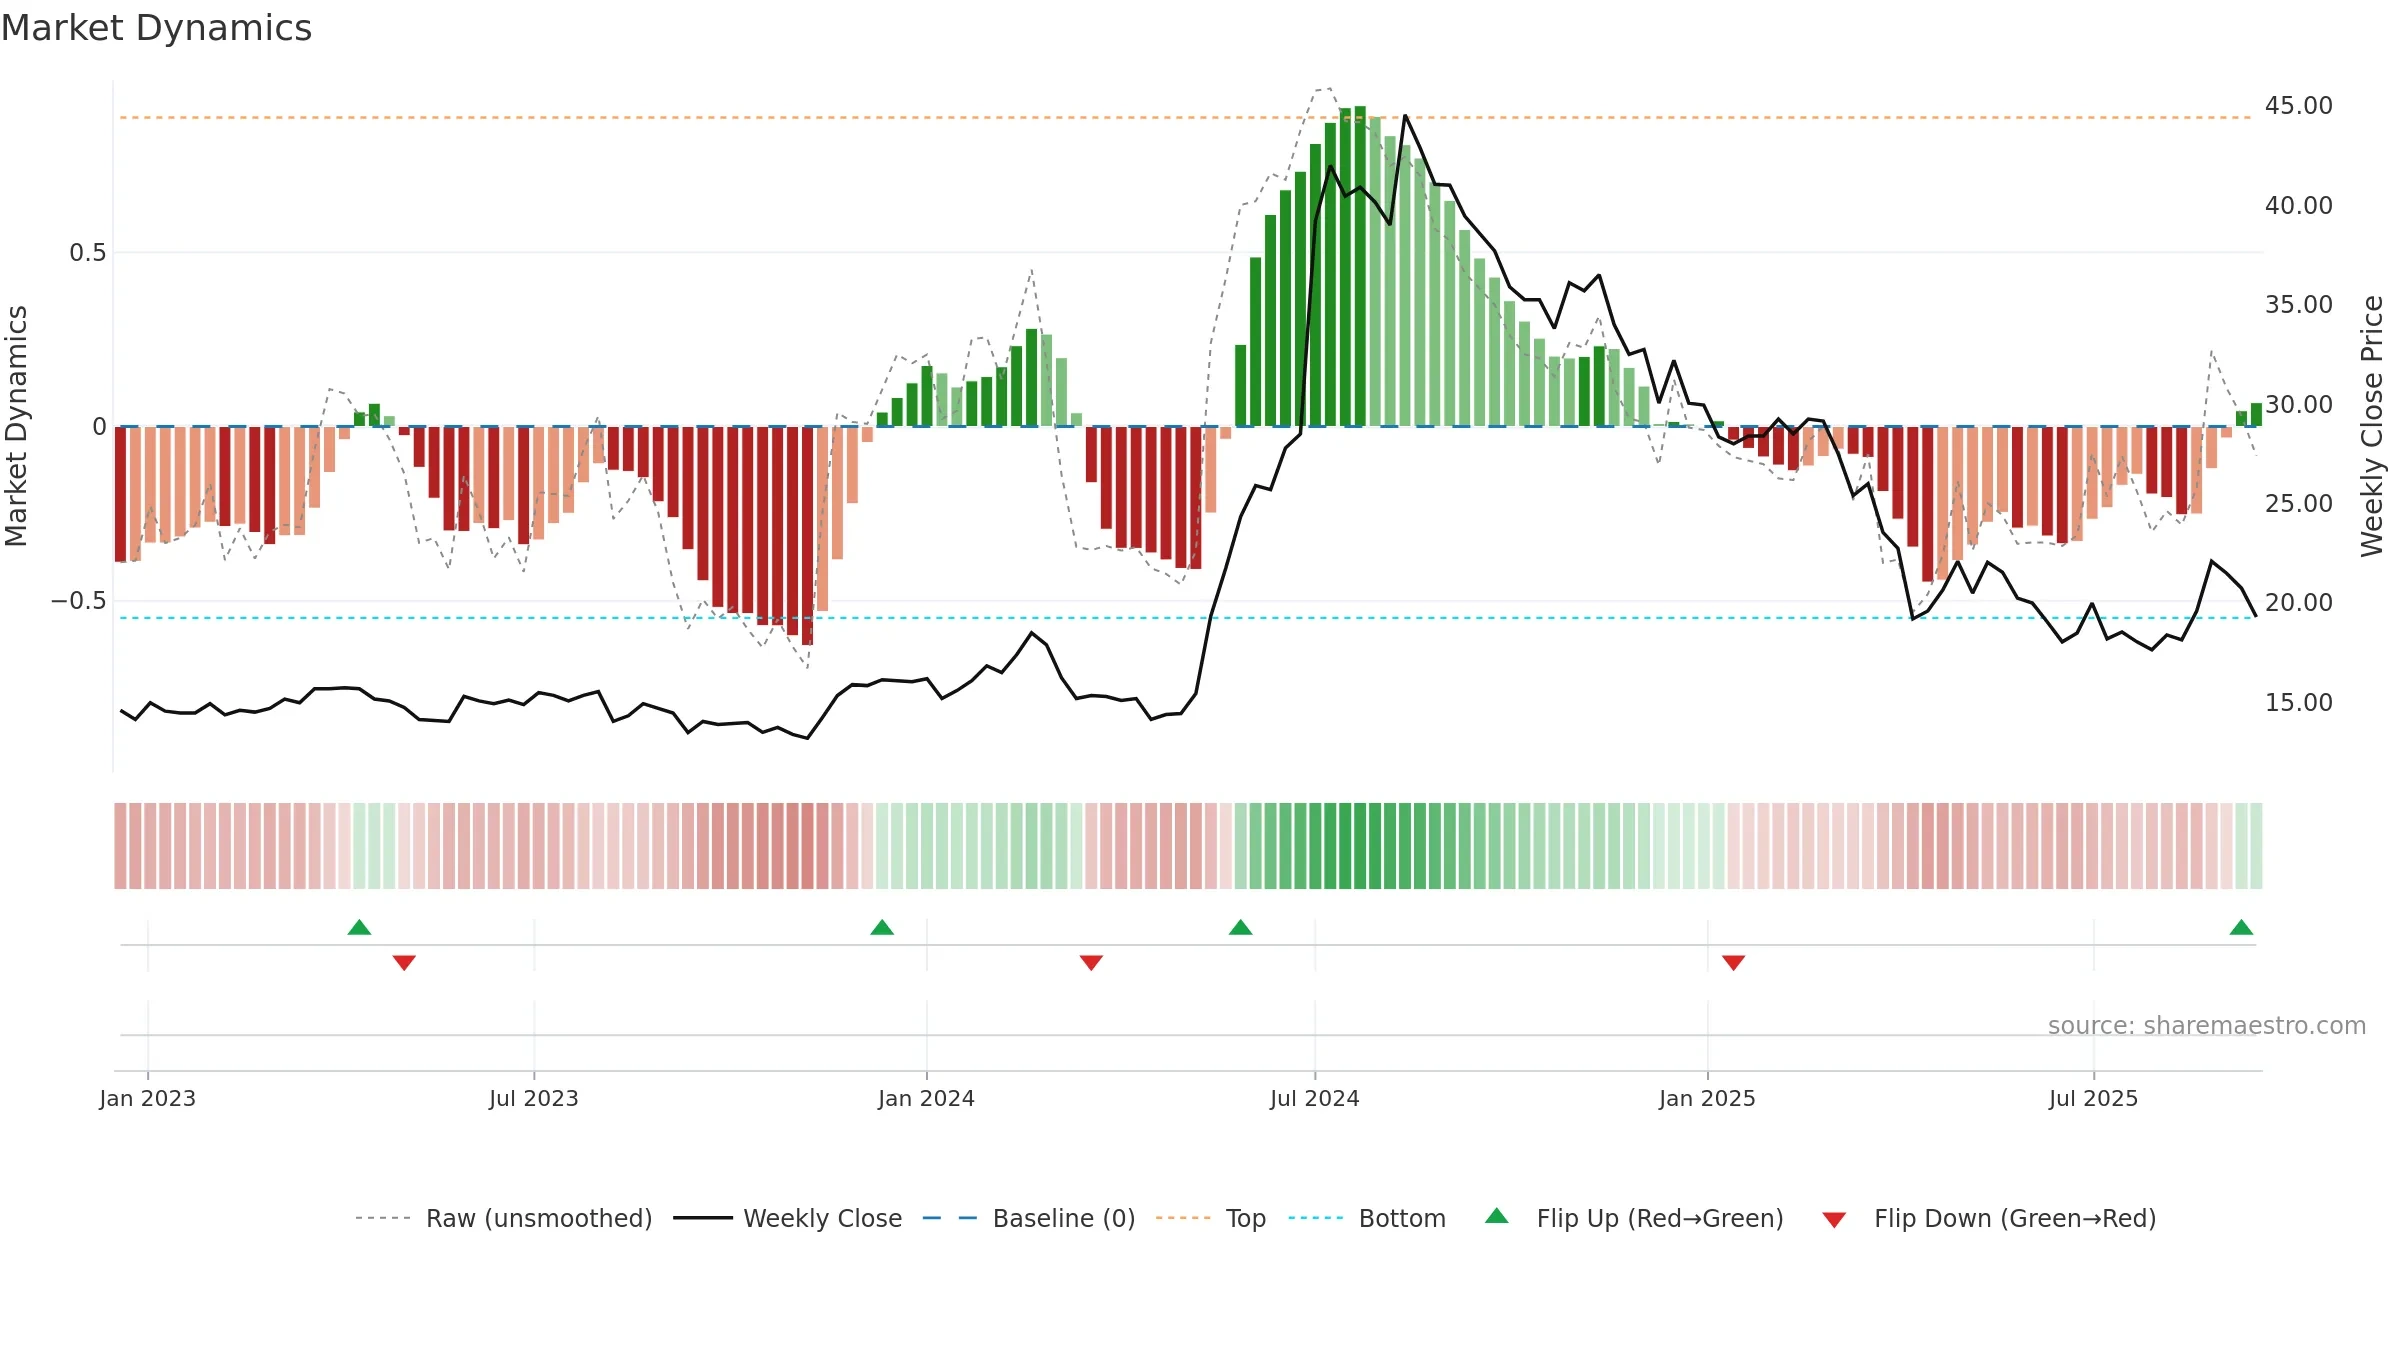Click the last green flip-up marker after Jul 2025

coord(2241,927)
